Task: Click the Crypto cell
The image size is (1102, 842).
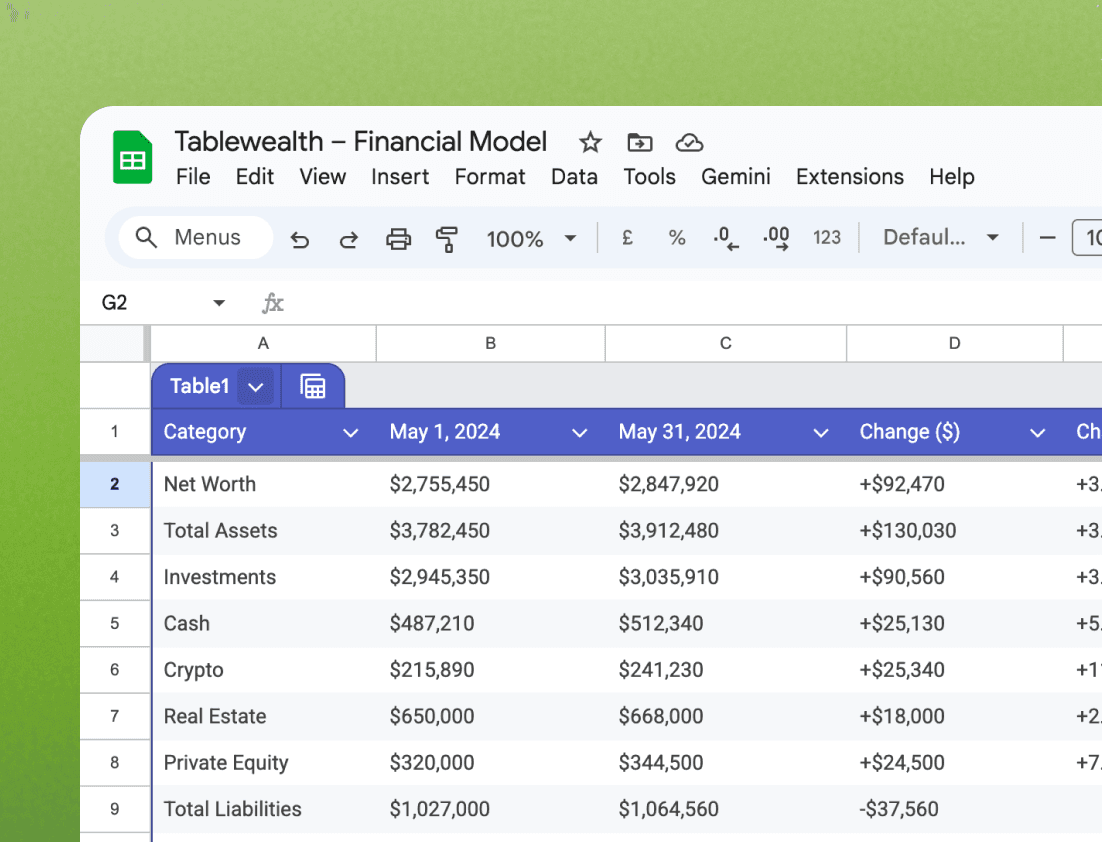Action: coord(264,670)
